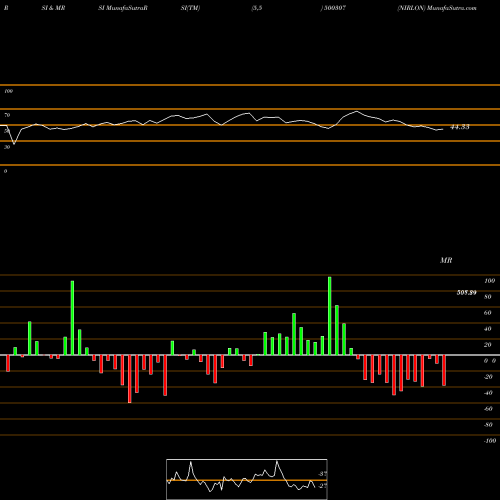Click the '(5,5' parameter text in header
The image size is (500, 500).
[257, 8]
